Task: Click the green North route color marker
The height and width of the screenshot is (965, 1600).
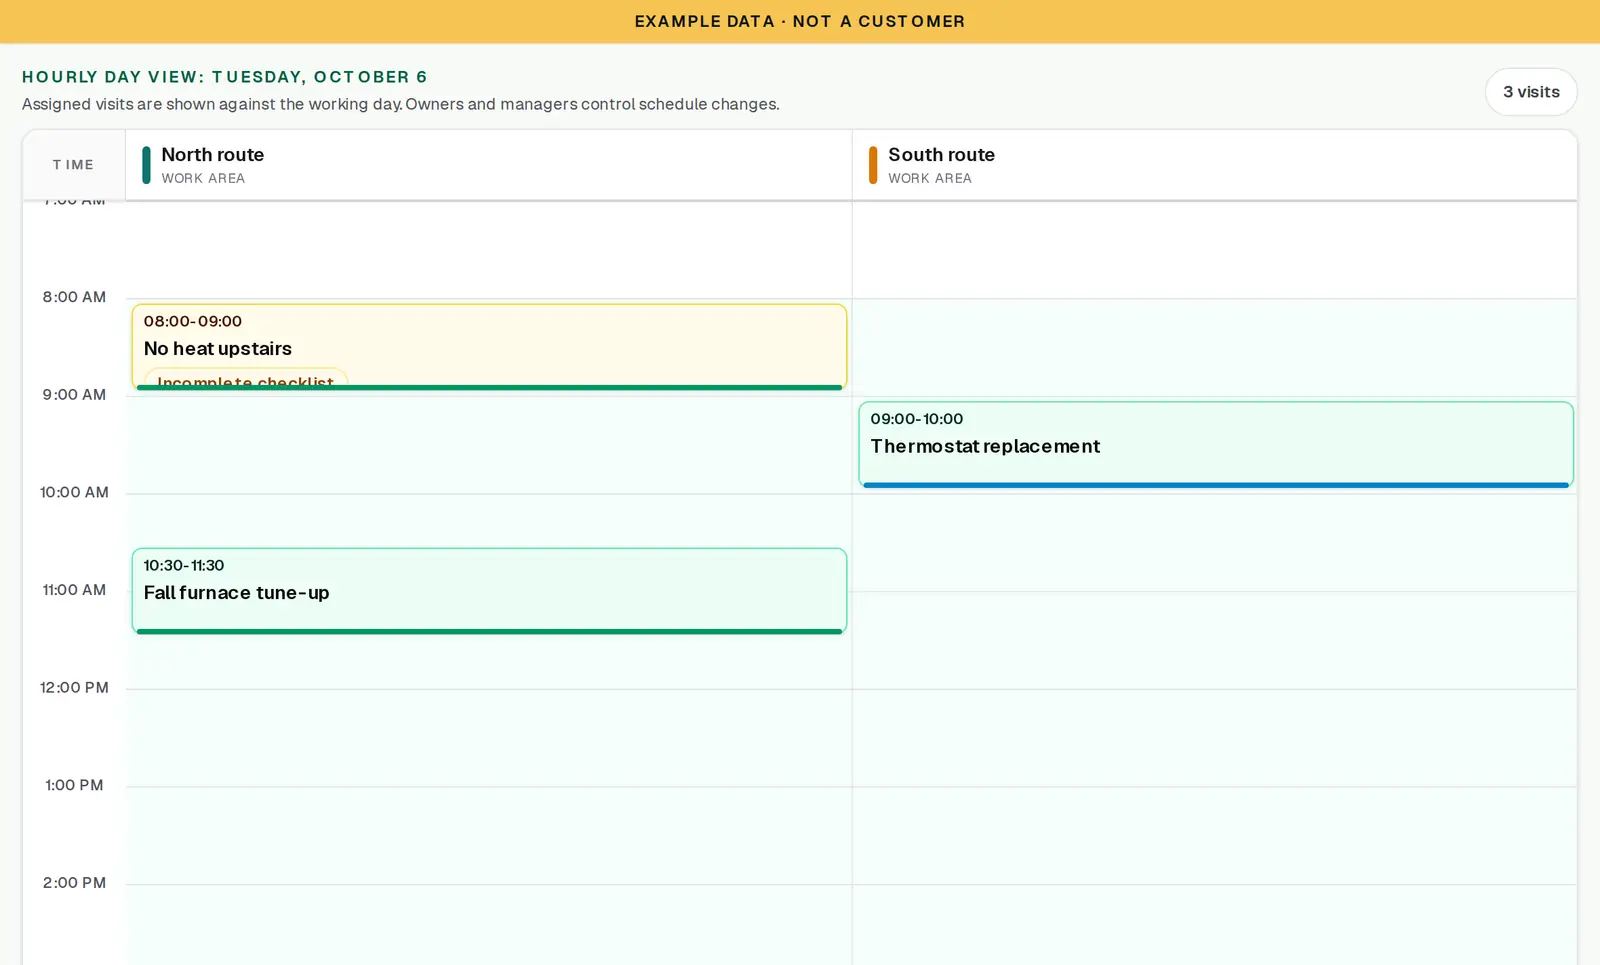Action: click(146, 165)
